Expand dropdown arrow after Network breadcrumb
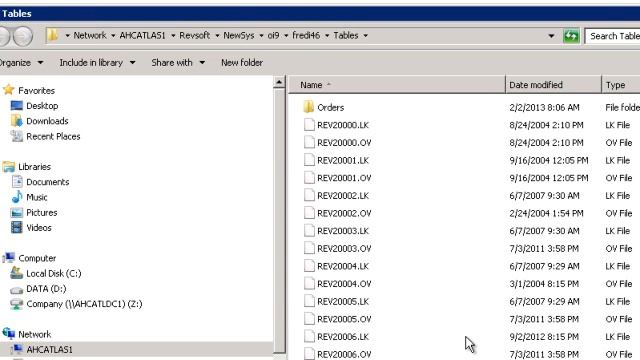Viewport: 640px width, 360px height. point(113,36)
